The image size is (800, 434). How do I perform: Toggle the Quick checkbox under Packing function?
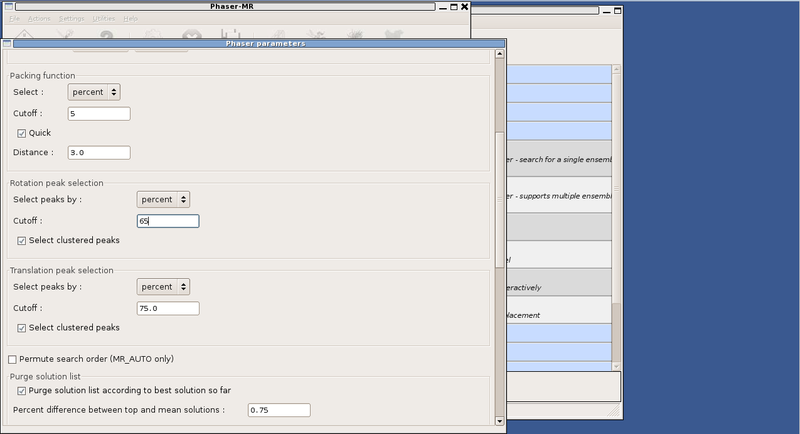click(23, 132)
